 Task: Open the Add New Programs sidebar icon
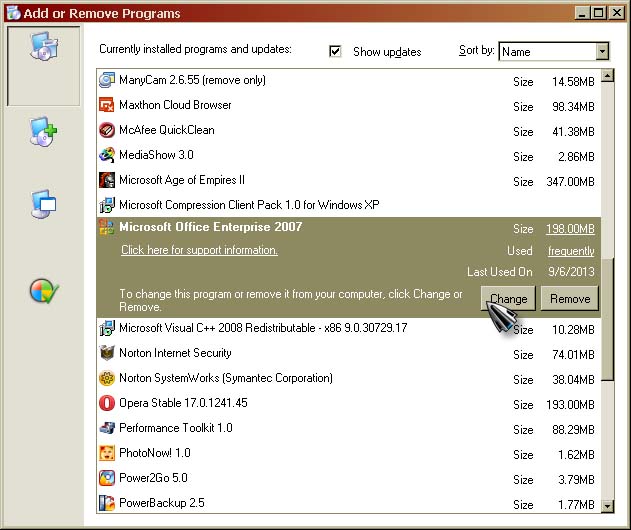[43, 132]
